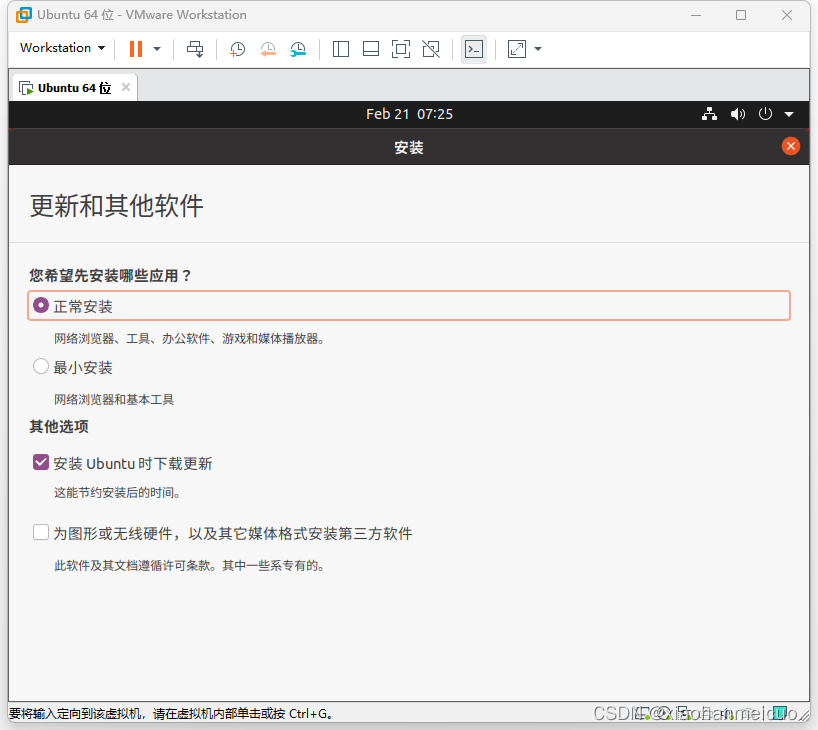
Task: Toggle Unity mode icon
Action: click(431, 49)
